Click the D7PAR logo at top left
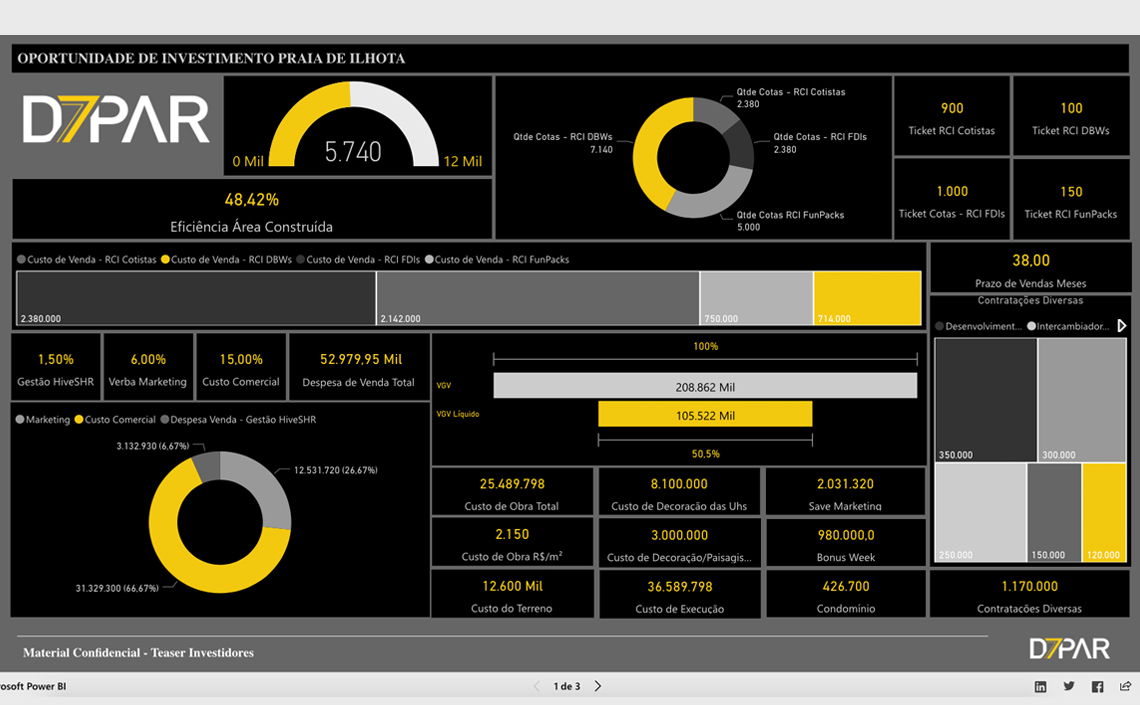The height and width of the screenshot is (705, 1140). (x=116, y=121)
